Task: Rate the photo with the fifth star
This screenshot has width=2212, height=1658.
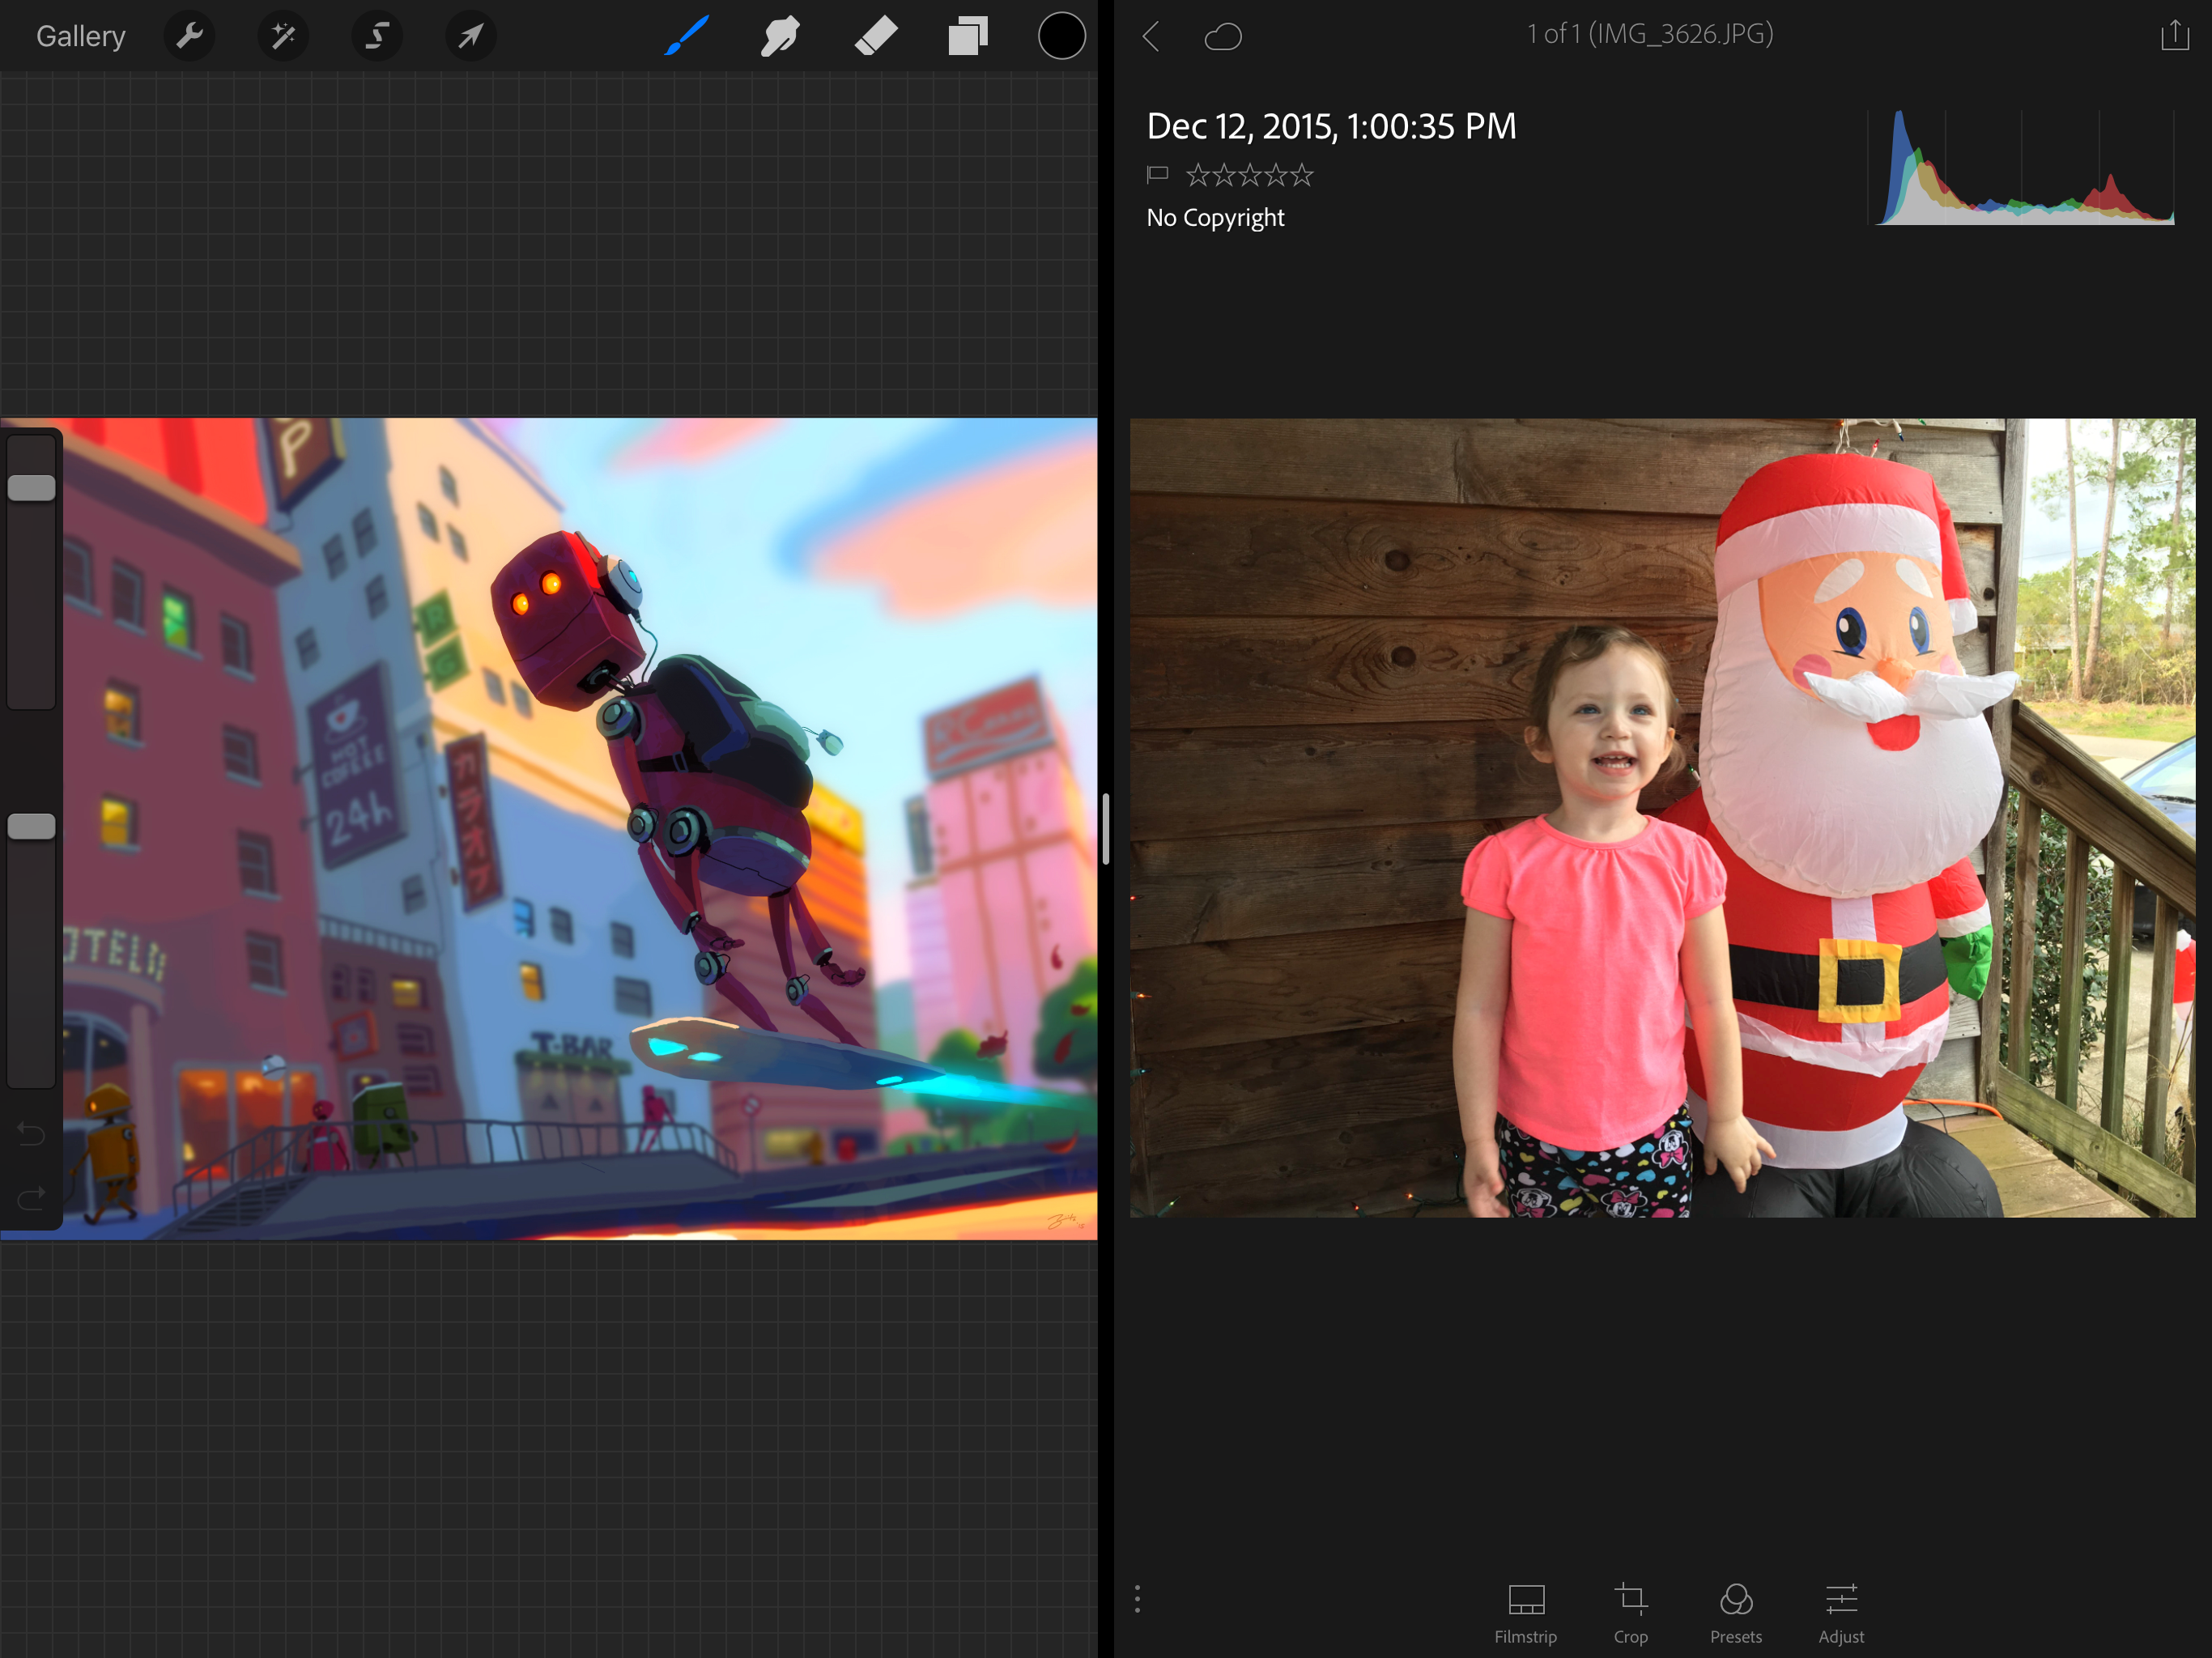Action: tap(1301, 176)
